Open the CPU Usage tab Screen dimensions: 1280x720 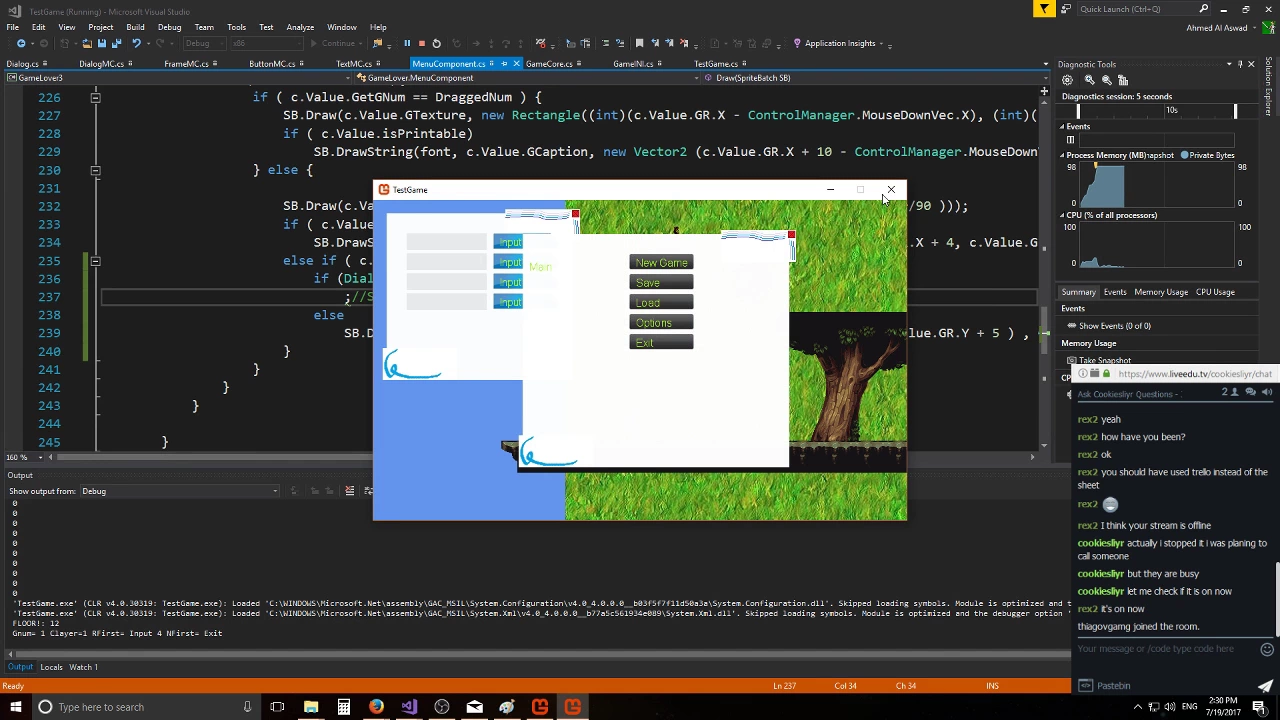tap(1215, 292)
